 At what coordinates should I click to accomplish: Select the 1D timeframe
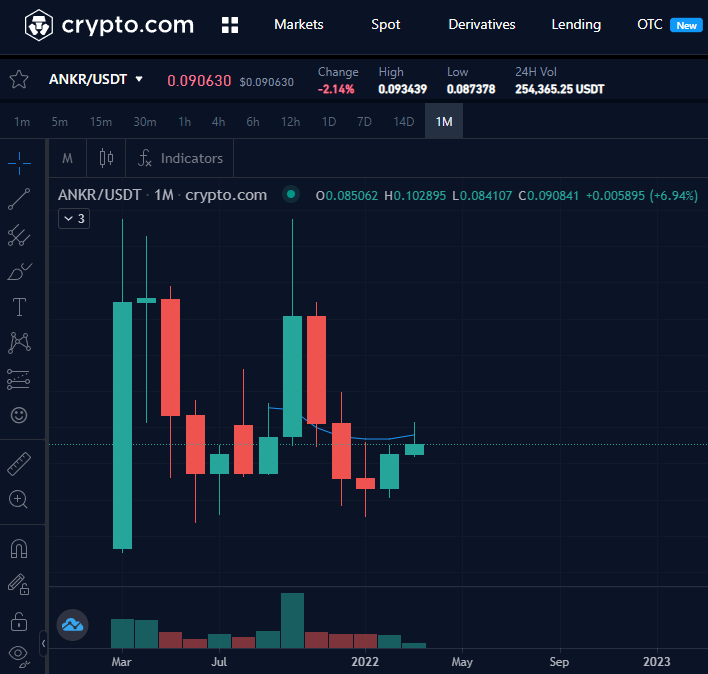(x=329, y=122)
